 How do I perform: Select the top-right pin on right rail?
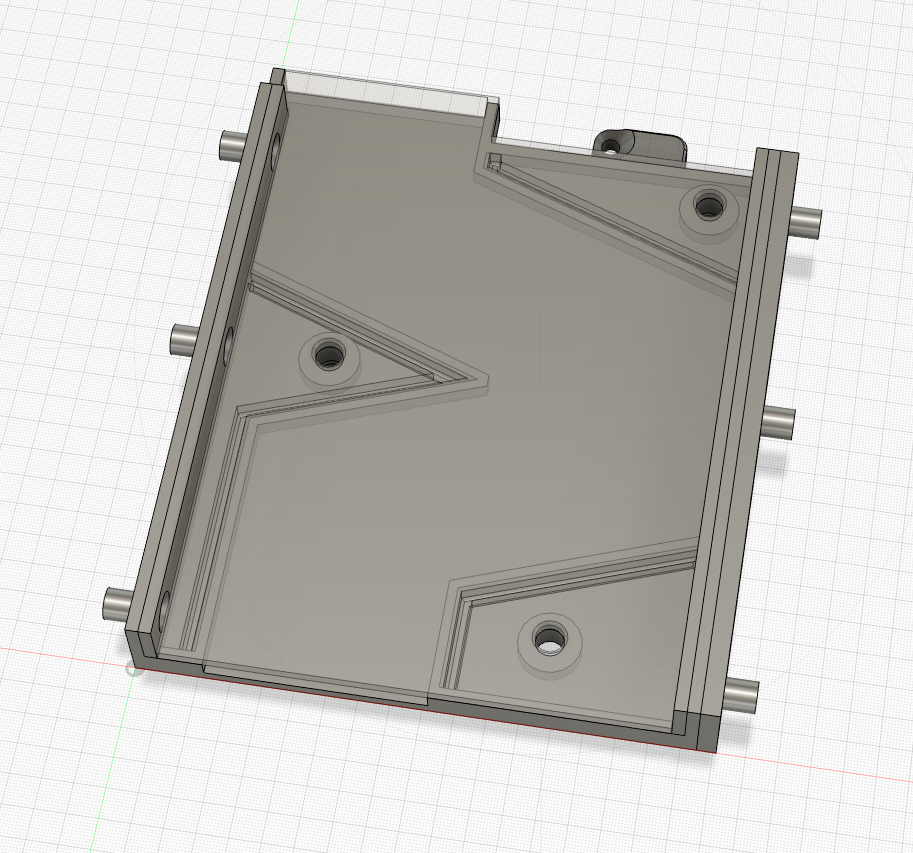coord(806,223)
